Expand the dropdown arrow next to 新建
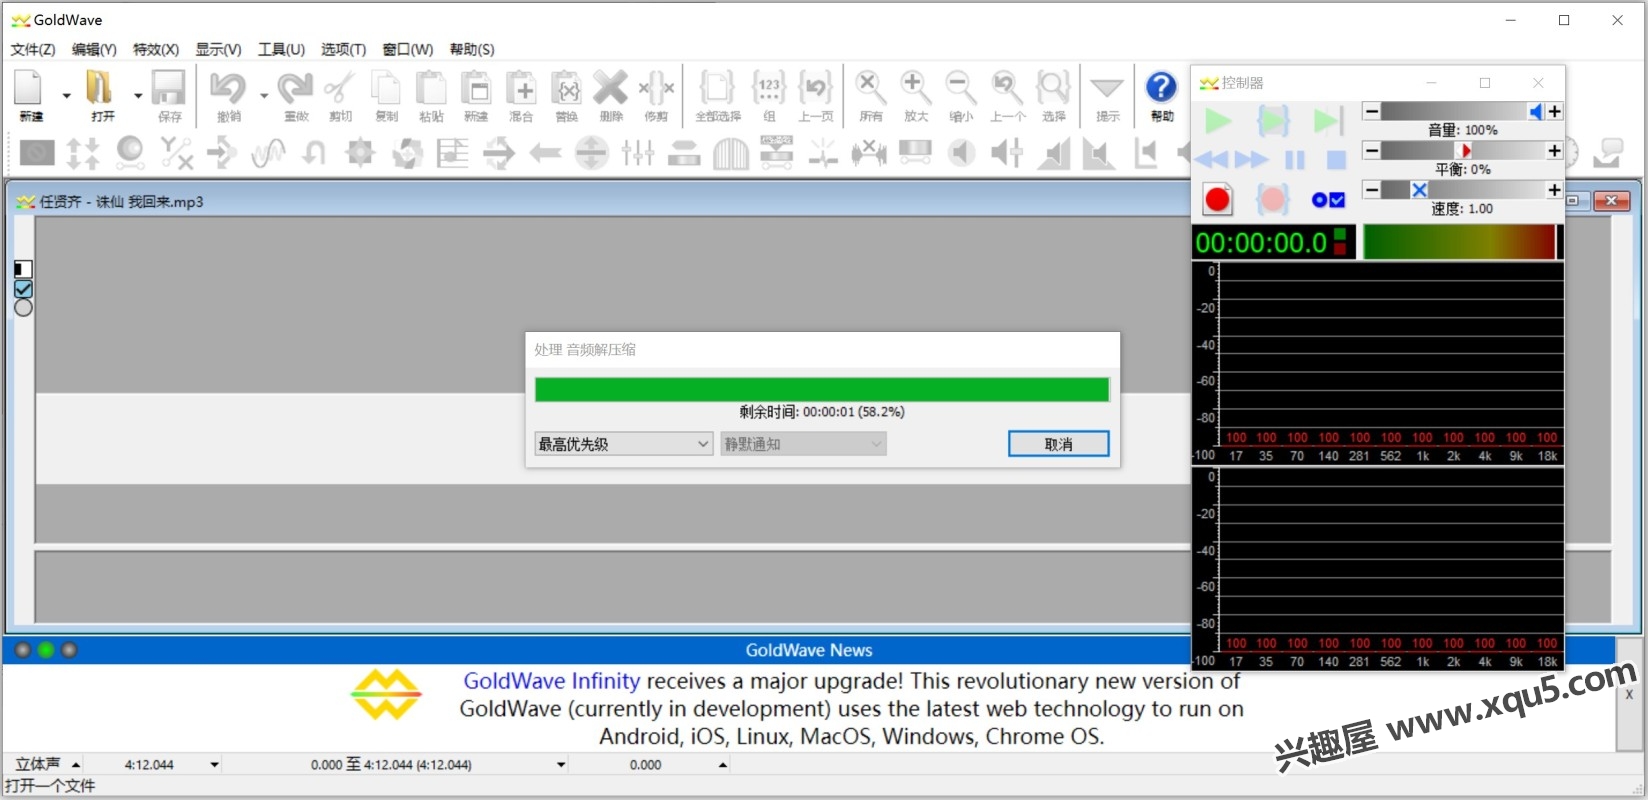The image size is (1648, 800). 67,96
